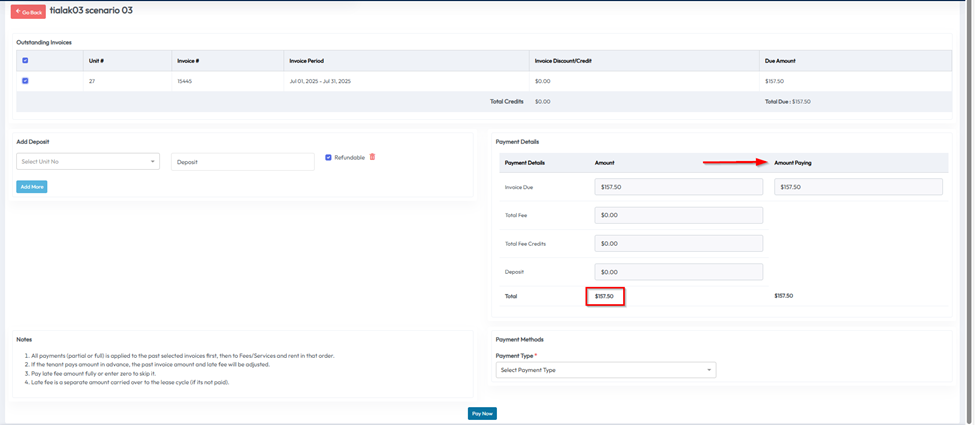Click the Due Amount column header
Viewport: 975px width, 425px height.
[x=780, y=61]
